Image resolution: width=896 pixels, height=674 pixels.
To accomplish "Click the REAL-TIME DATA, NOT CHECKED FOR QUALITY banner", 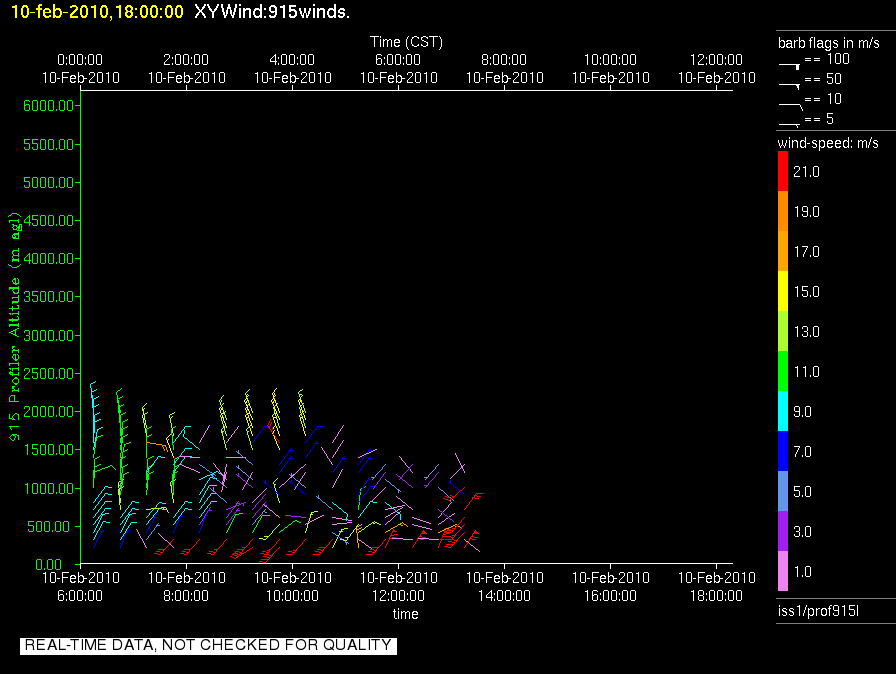I will point(208,646).
